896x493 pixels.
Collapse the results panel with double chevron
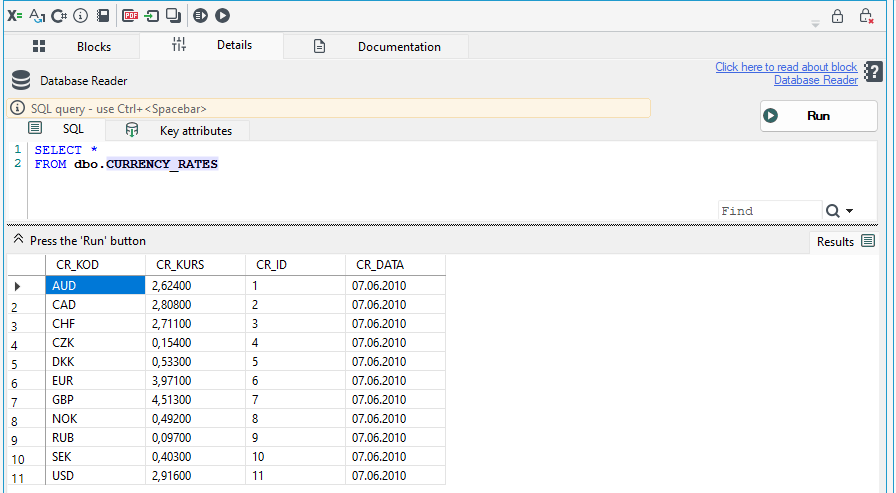[18, 239]
